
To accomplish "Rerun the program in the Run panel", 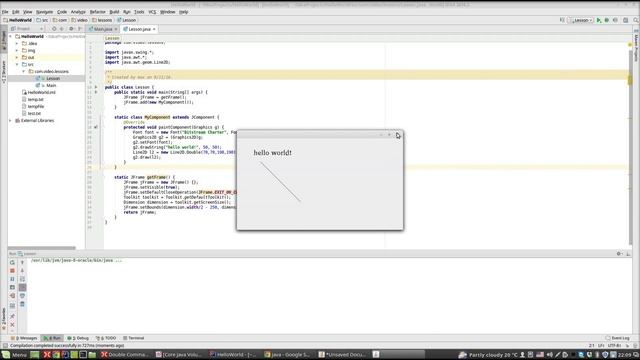I will (x=12, y=262).
